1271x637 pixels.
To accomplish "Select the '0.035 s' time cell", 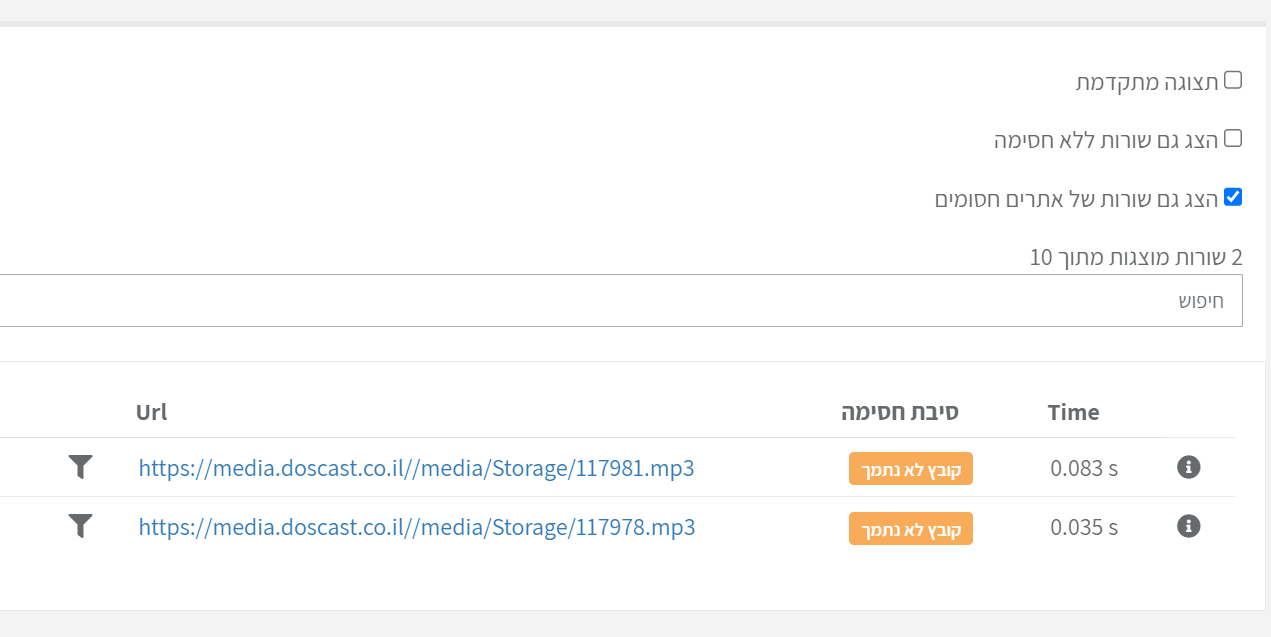I will (1084, 527).
